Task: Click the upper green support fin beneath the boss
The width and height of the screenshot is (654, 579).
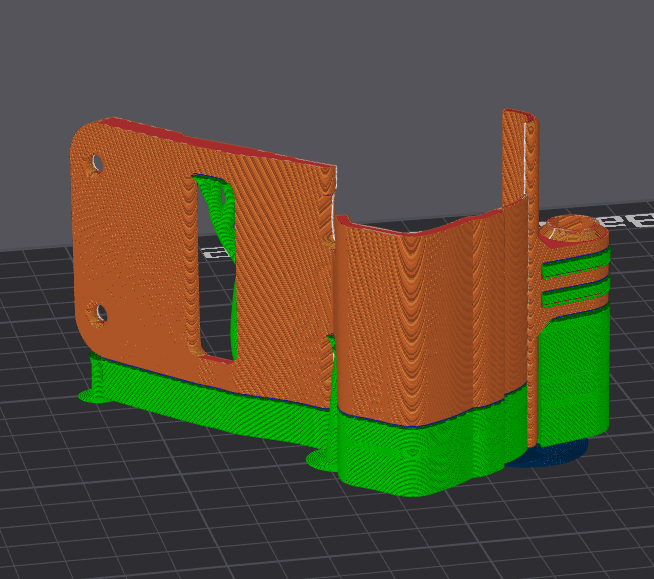Action: (575, 265)
